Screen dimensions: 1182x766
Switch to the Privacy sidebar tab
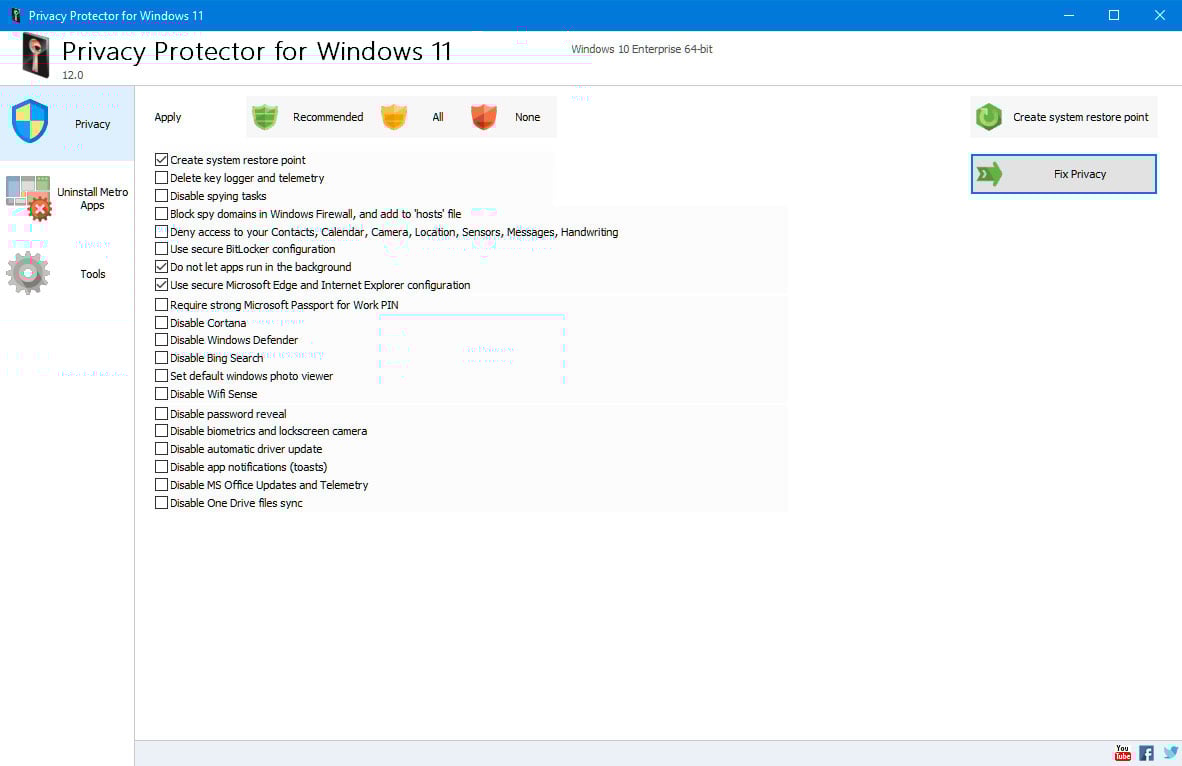(x=67, y=124)
